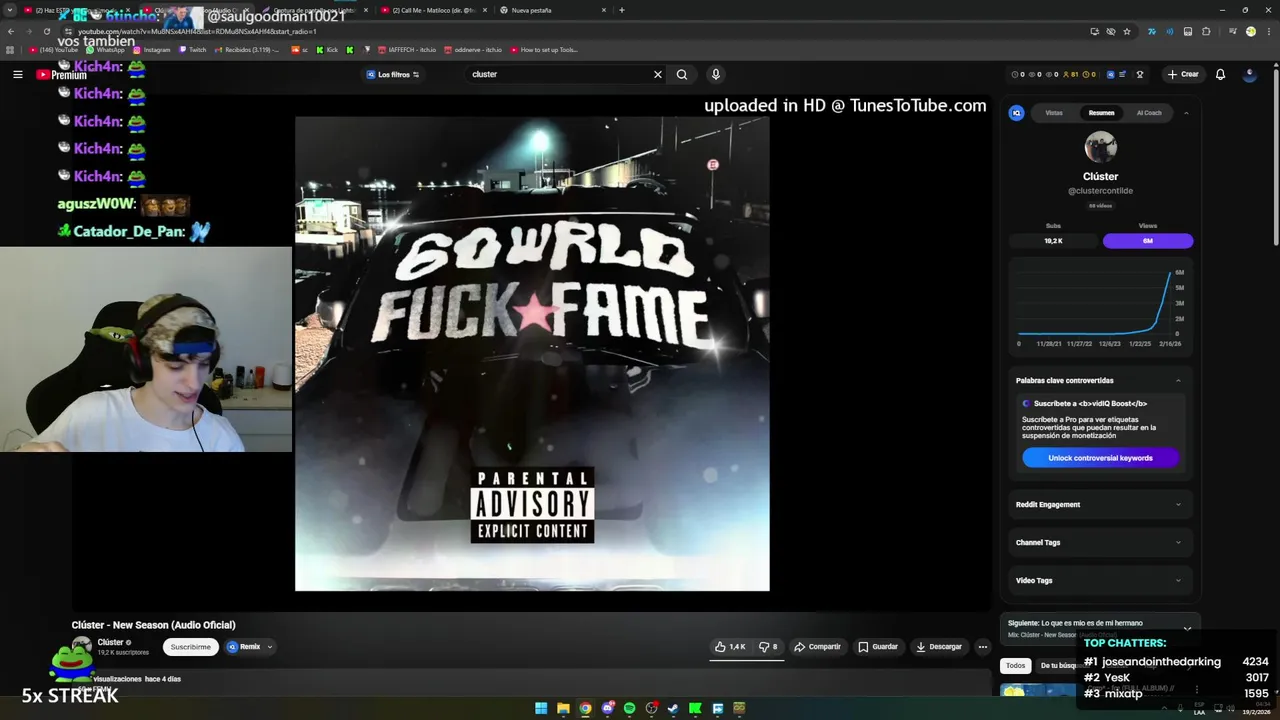Open the WhatsApp bookmark
The image size is (1280, 720).
coord(106,49)
